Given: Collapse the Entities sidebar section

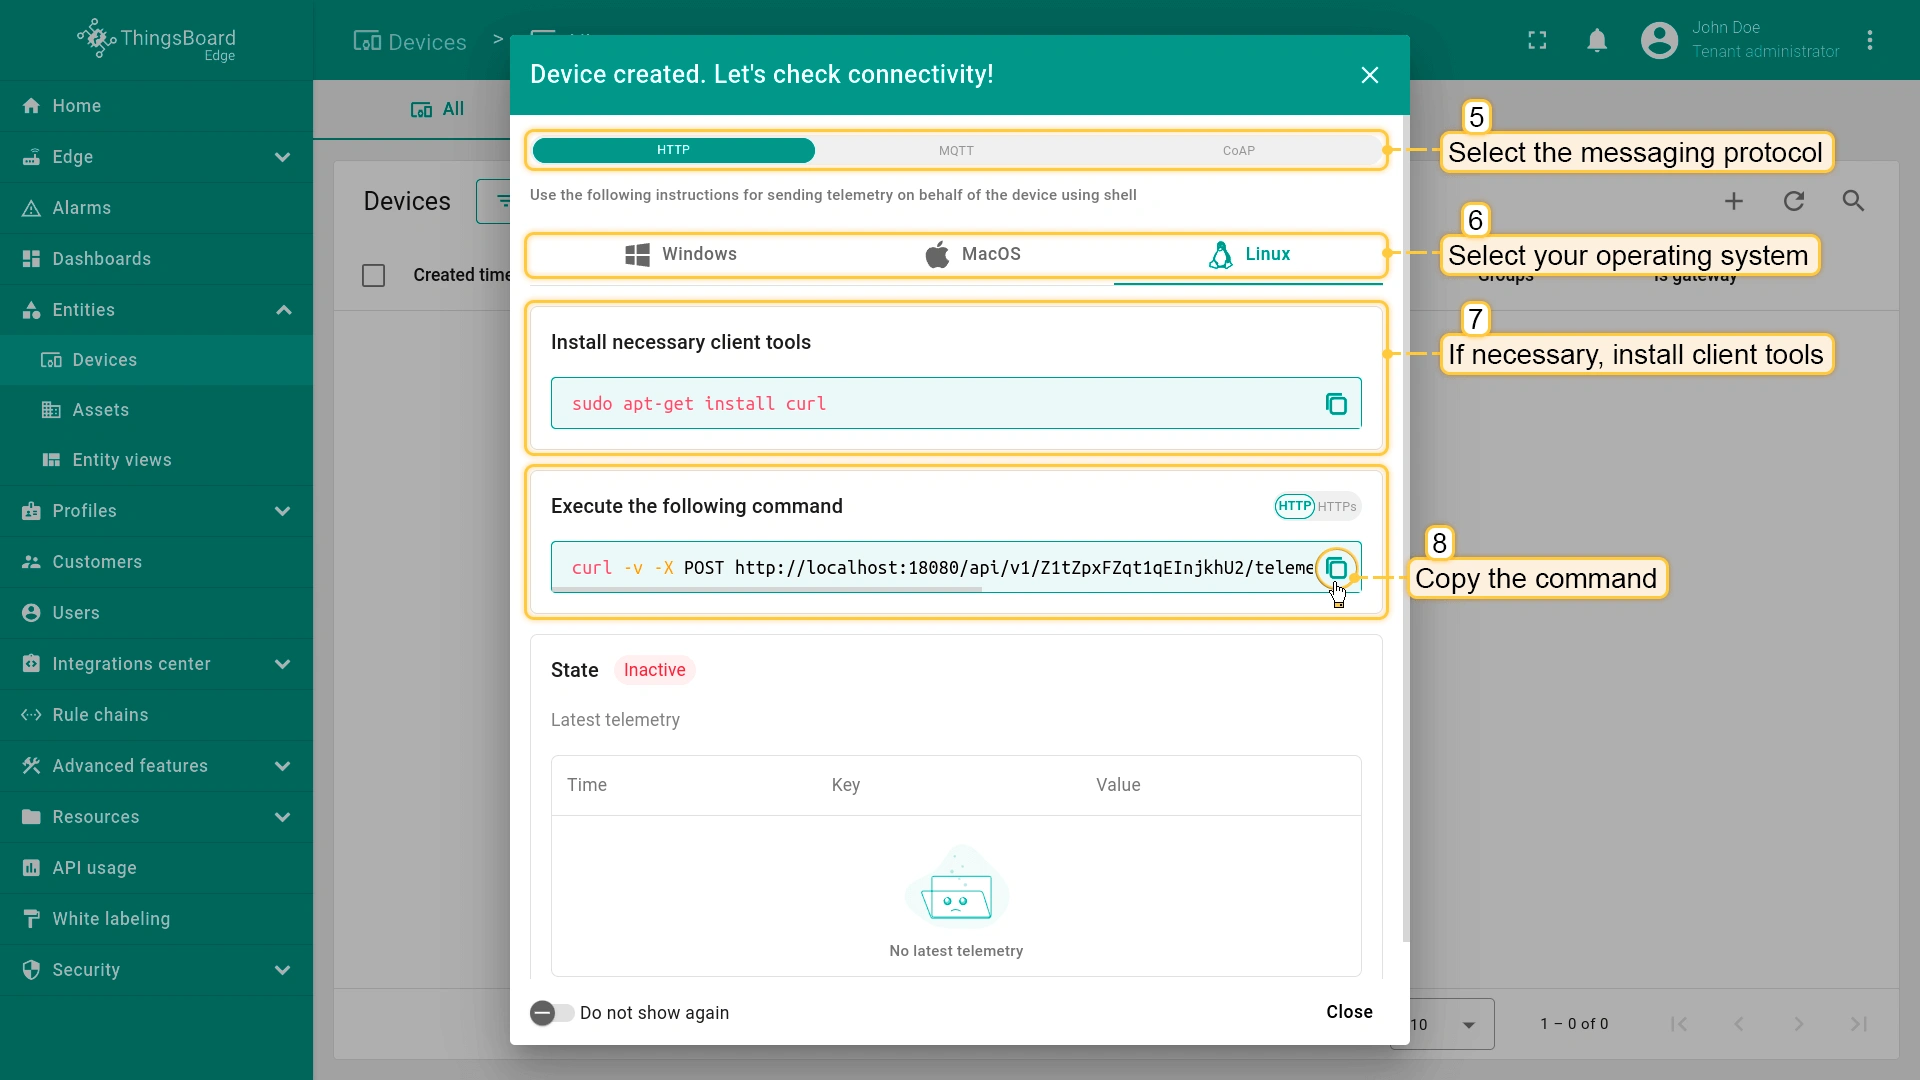Looking at the screenshot, I should 282,310.
